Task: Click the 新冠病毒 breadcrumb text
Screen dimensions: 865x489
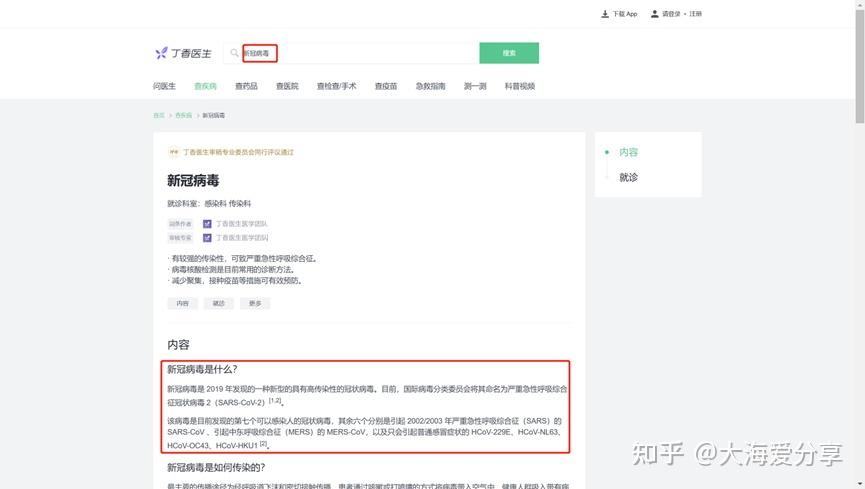Action: [x=213, y=115]
